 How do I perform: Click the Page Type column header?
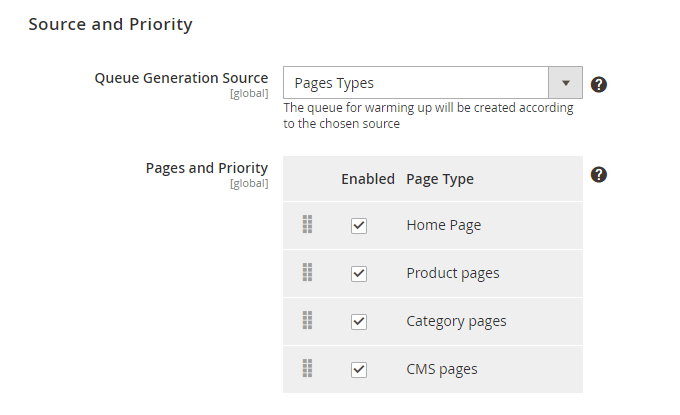(x=440, y=179)
